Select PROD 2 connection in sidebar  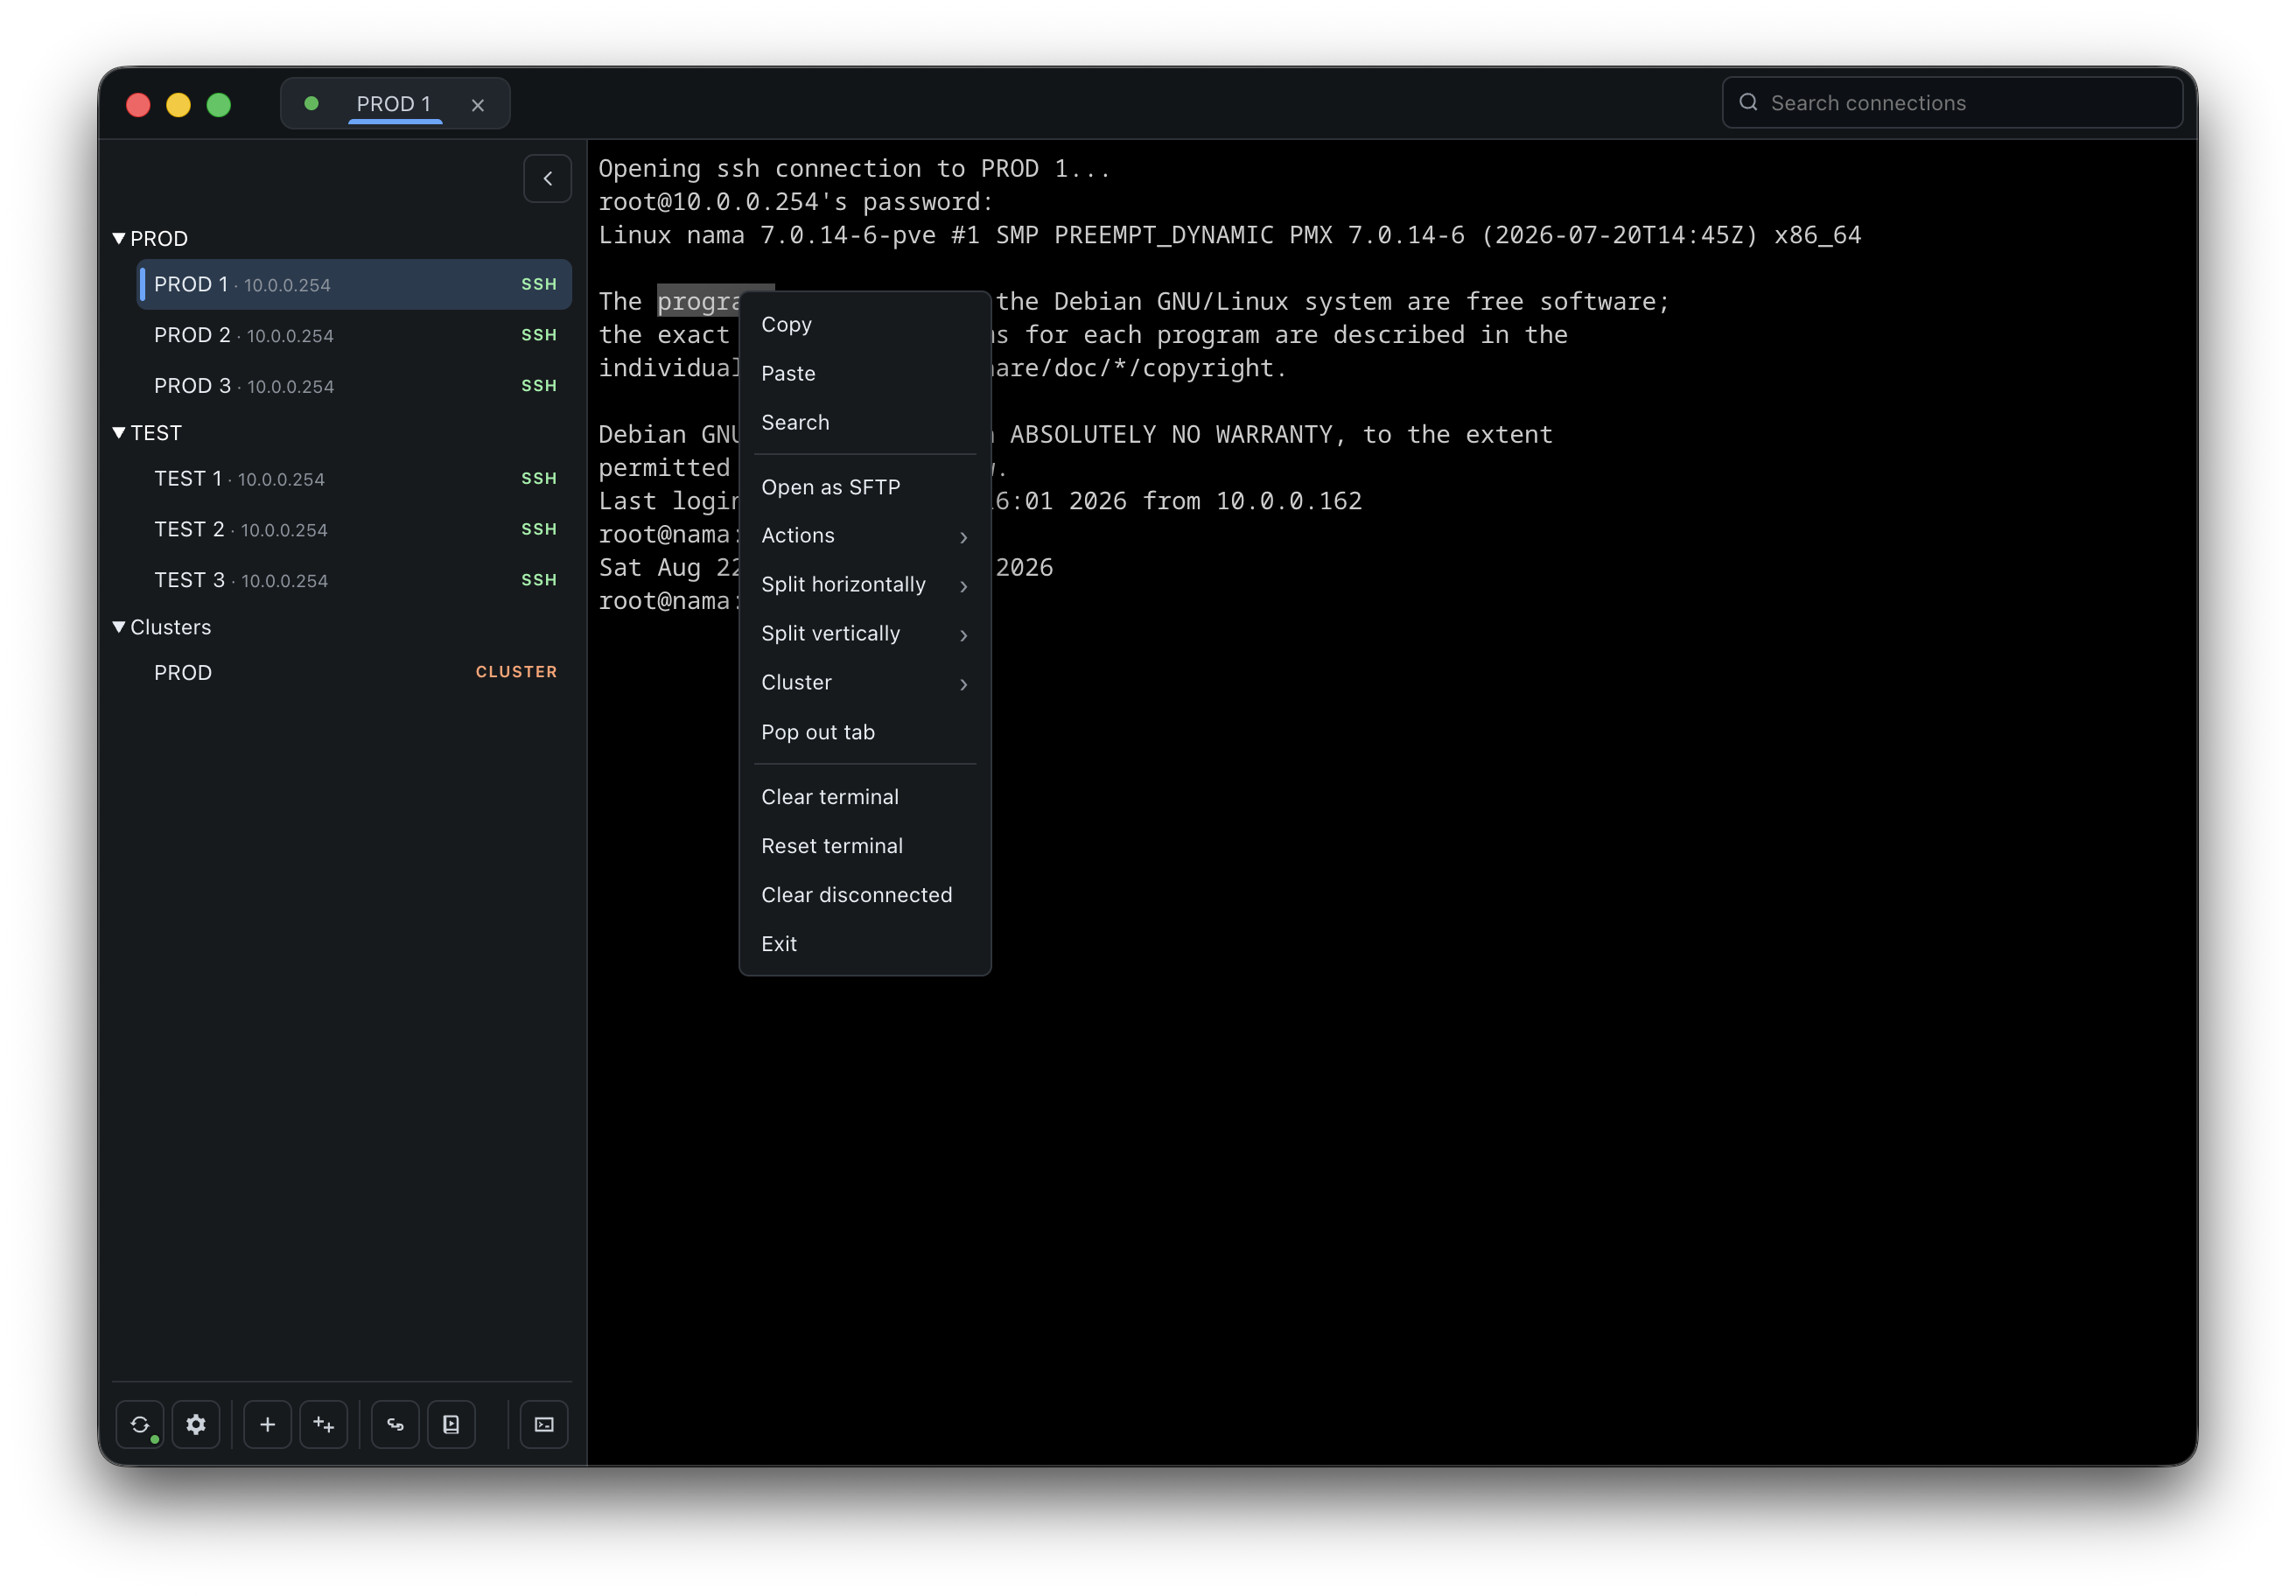click(x=354, y=335)
